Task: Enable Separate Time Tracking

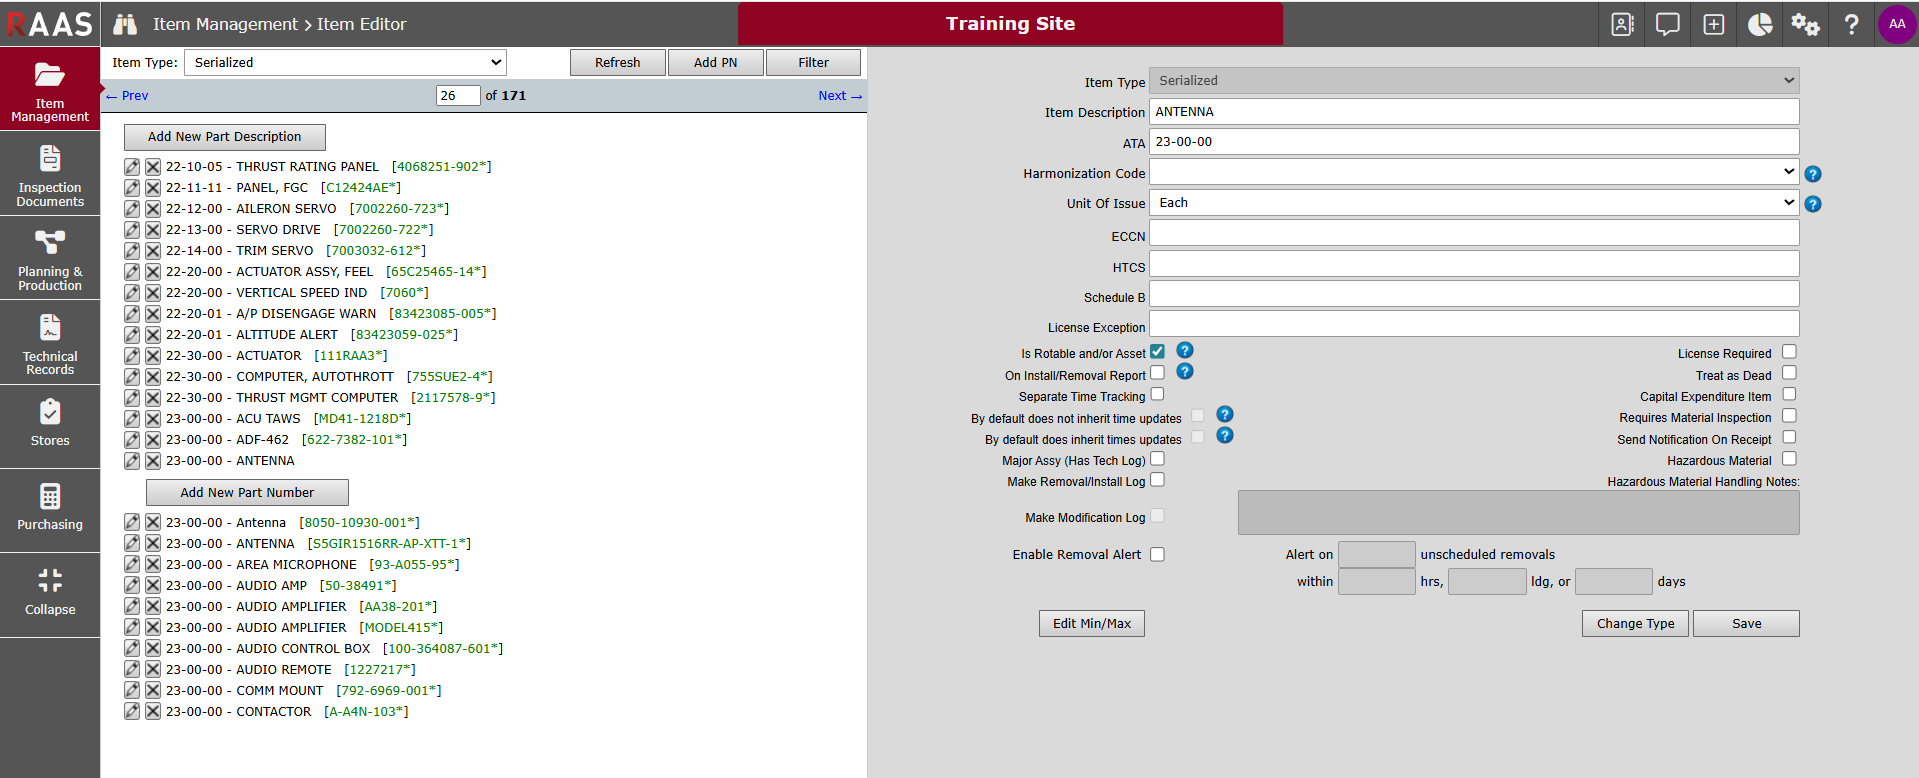Action: [1158, 394]
